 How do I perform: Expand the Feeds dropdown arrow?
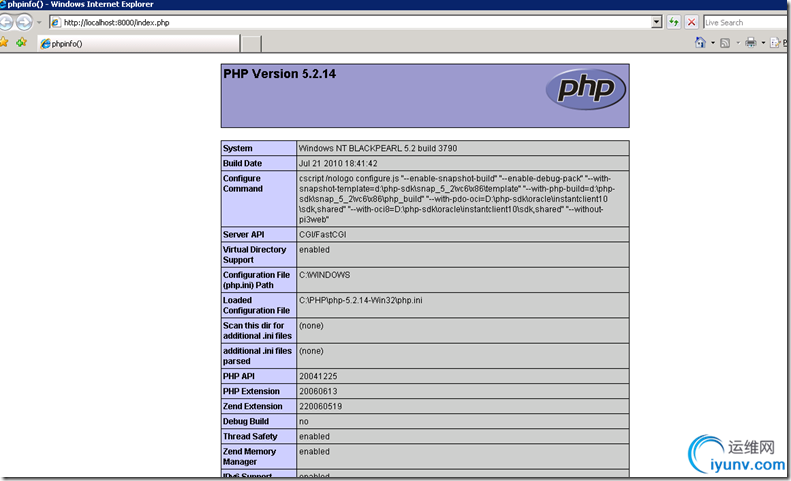coord(738,43)
